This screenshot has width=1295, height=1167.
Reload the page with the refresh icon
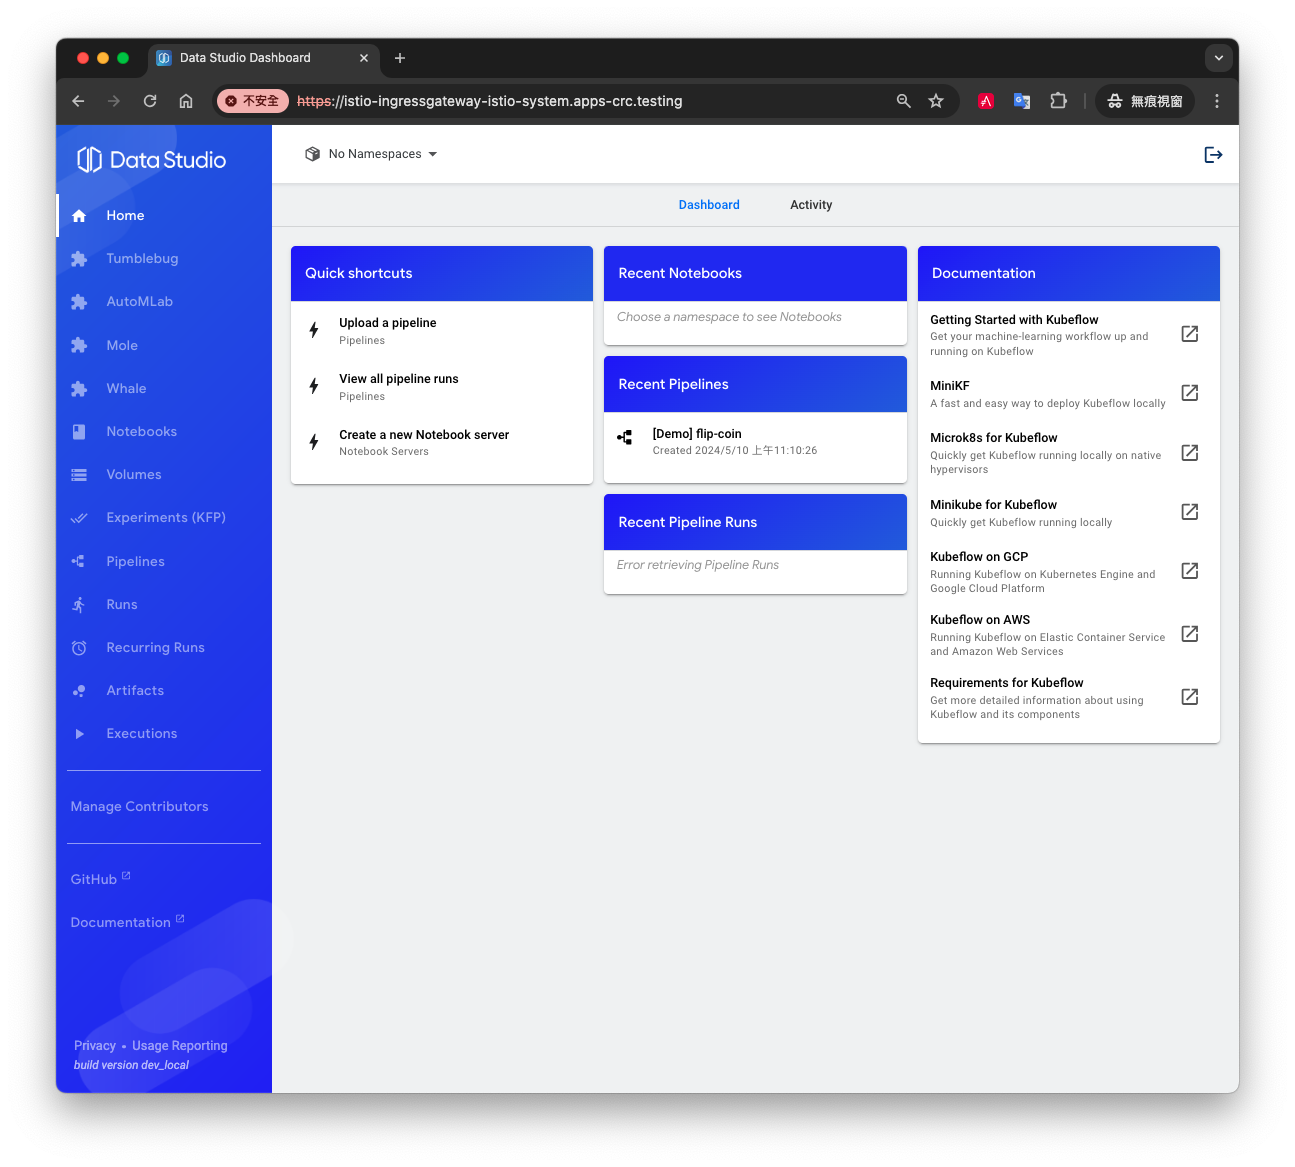pyautogui.click(x=150, y=101)
